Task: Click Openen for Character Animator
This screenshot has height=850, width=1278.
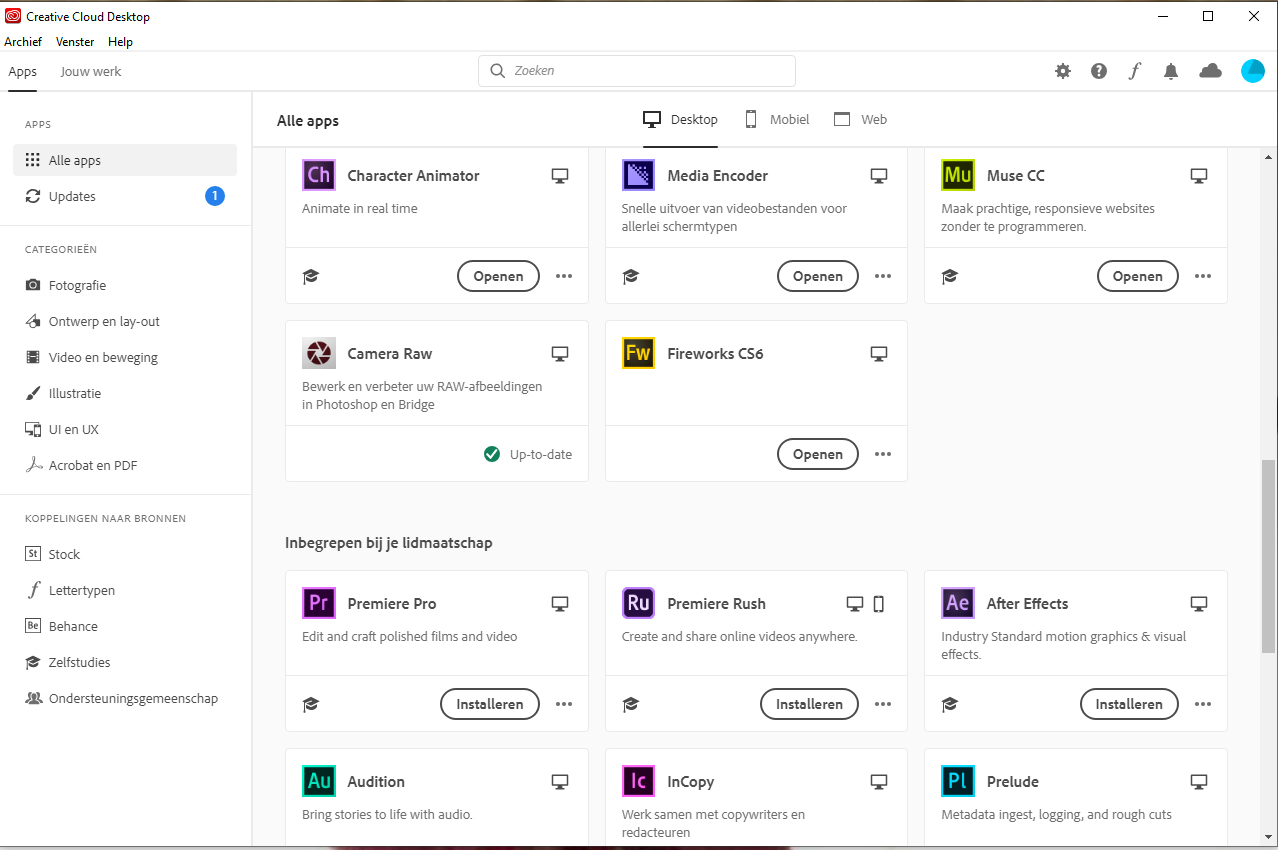Action: click(x=498, y=276)
